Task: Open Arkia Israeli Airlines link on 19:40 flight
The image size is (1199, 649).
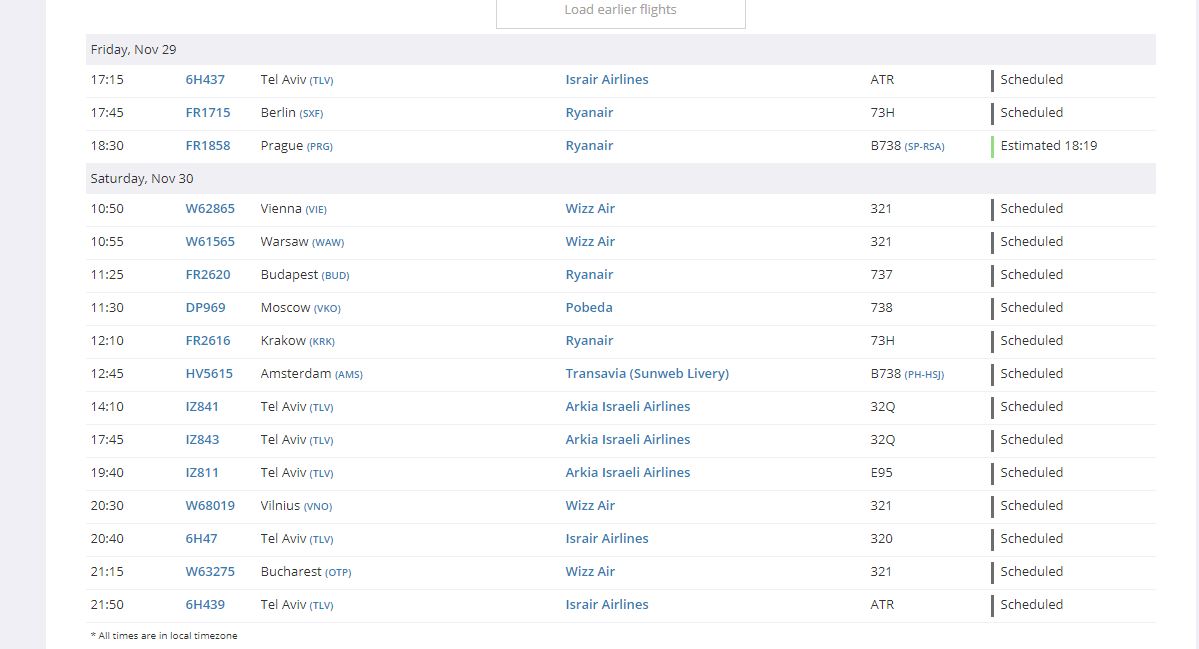Action: click(628, 472)
